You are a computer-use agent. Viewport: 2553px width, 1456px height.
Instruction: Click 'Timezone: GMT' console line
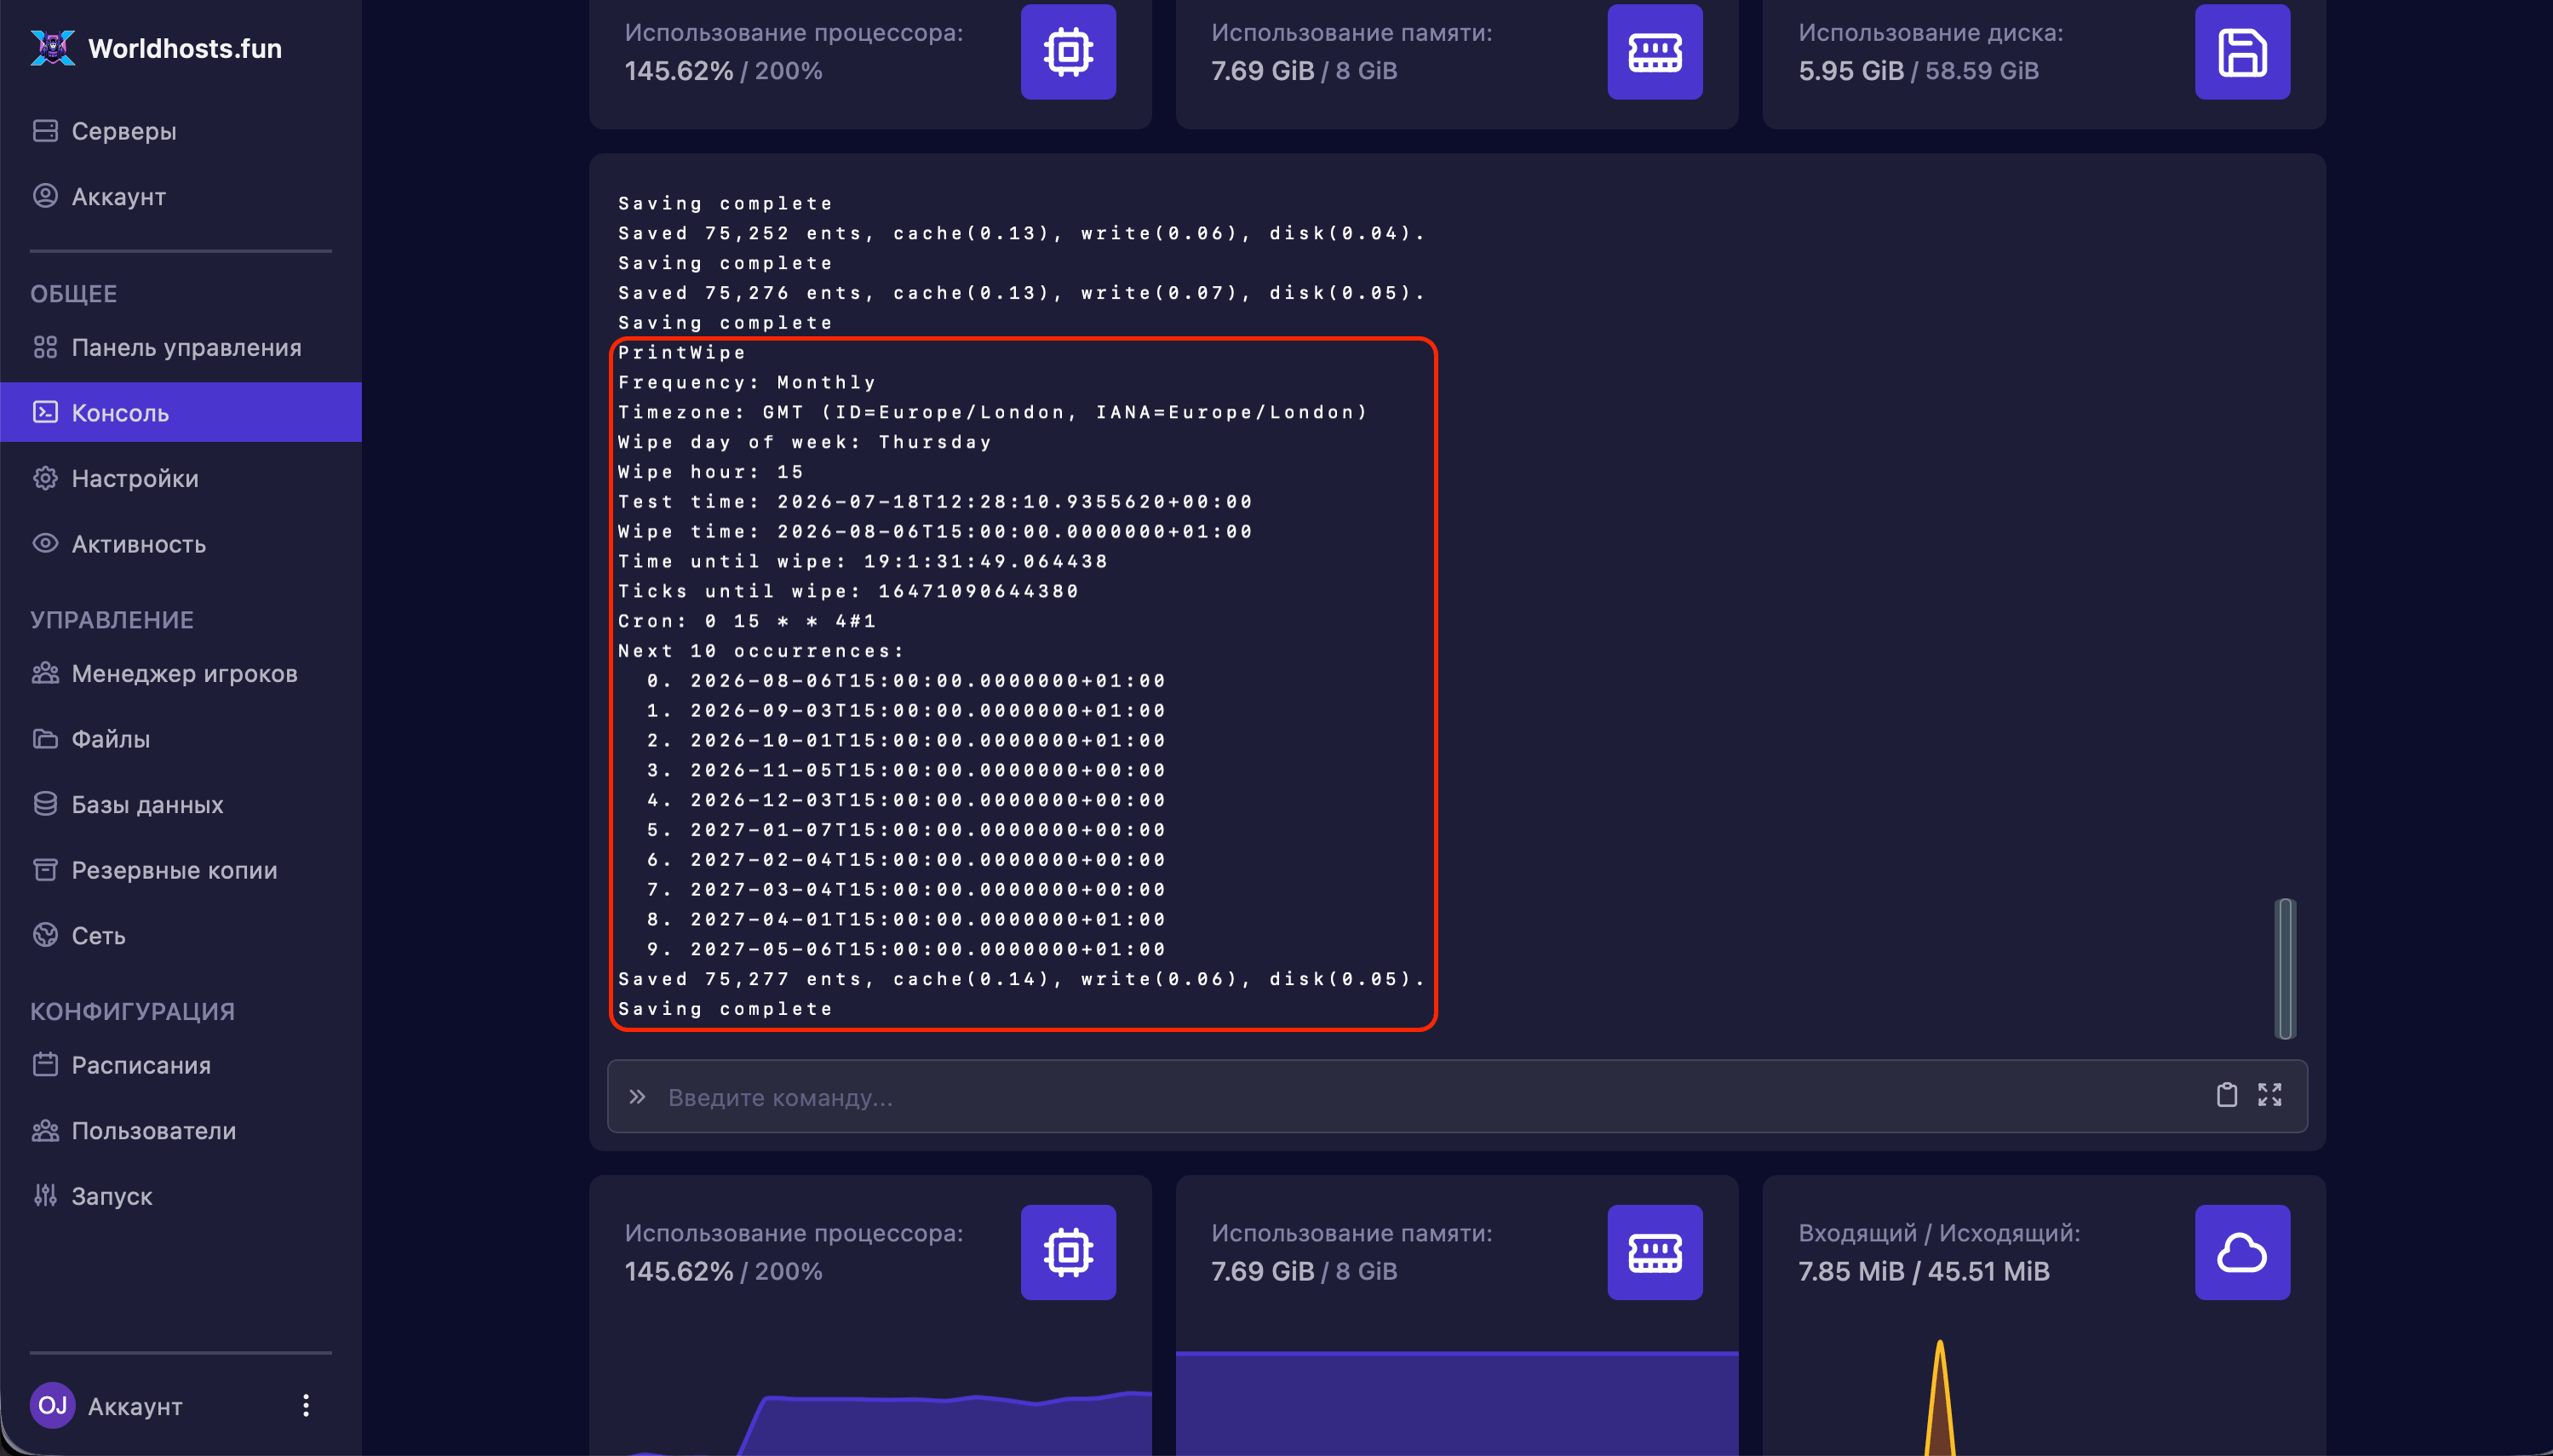click(993, 412)
